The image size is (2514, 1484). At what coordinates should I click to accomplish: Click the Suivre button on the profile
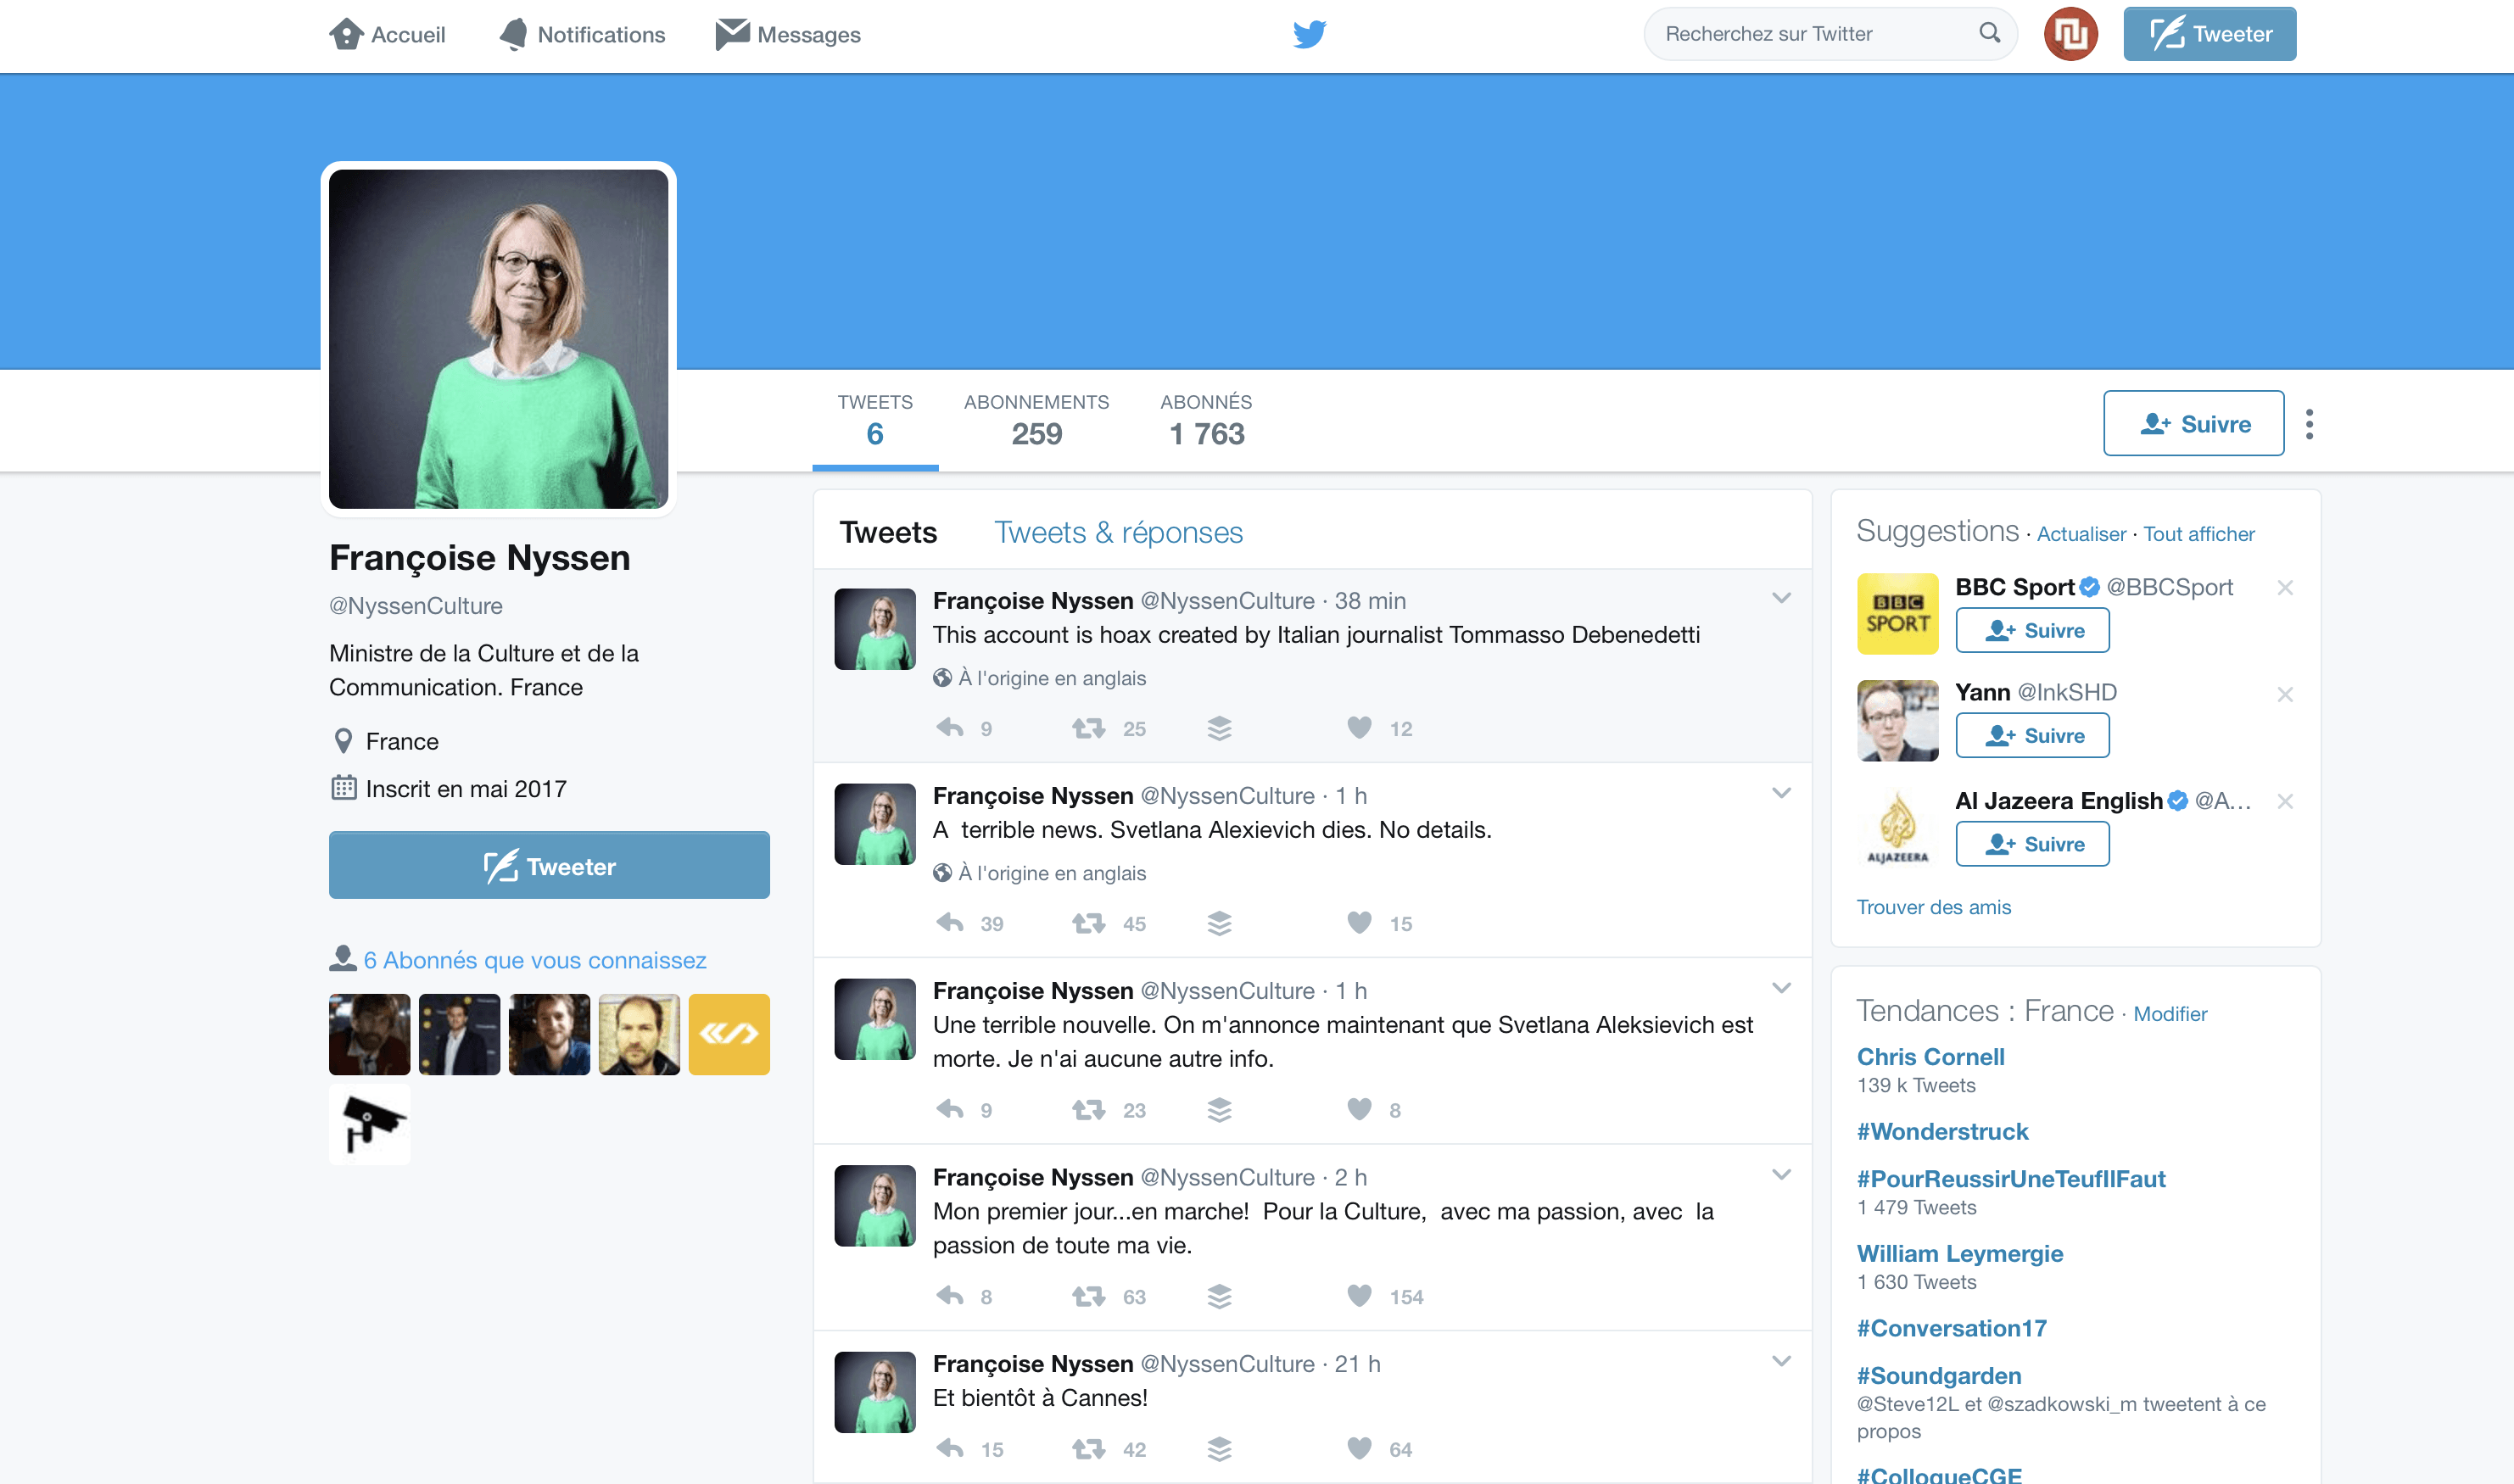2193,423
